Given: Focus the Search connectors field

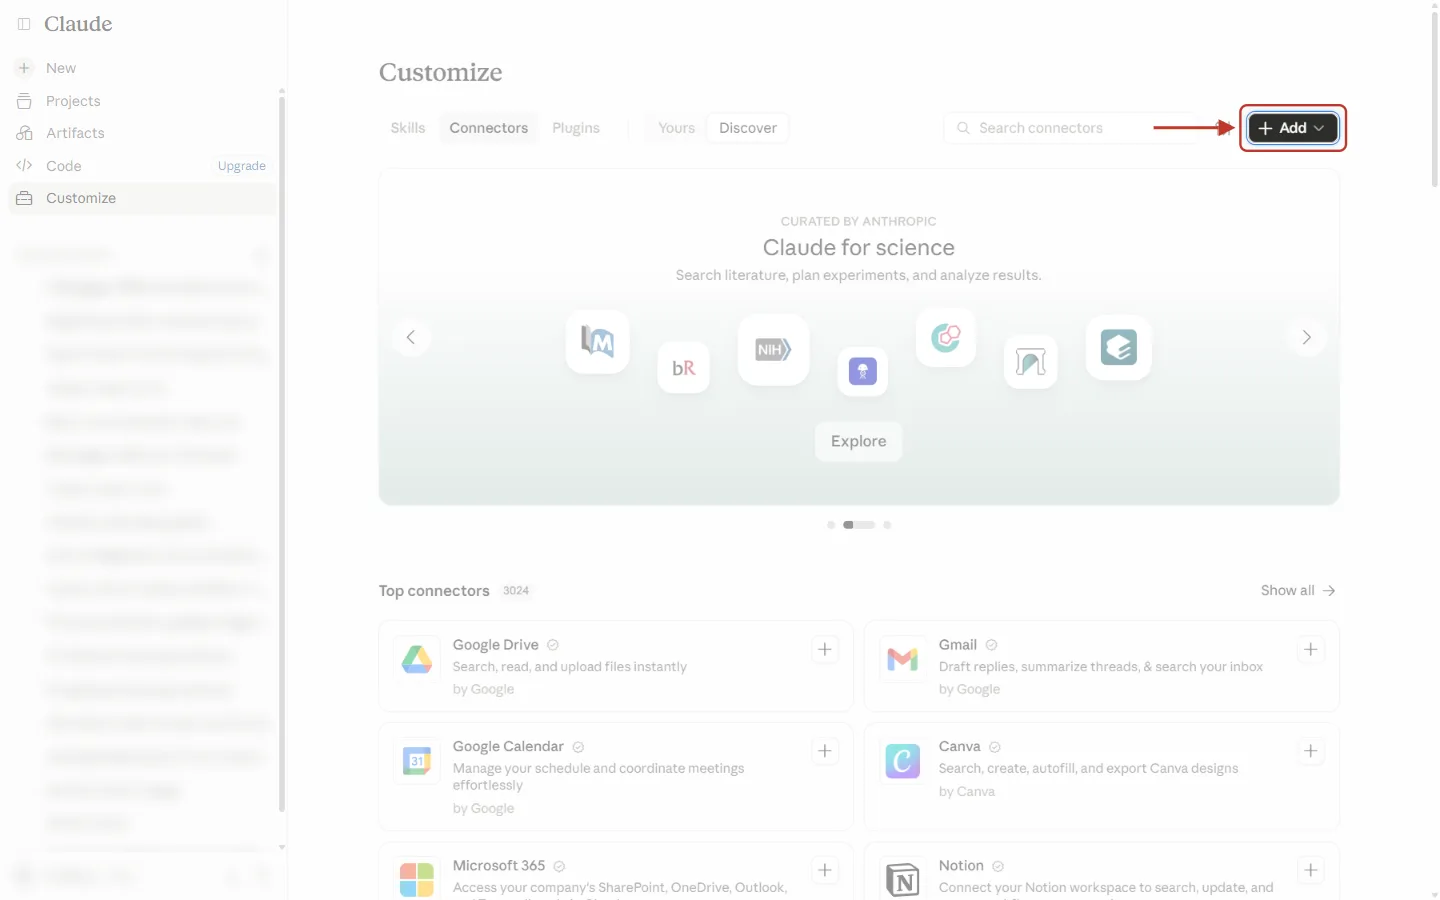Looking at the screenshot, I should pos(1070,128).
